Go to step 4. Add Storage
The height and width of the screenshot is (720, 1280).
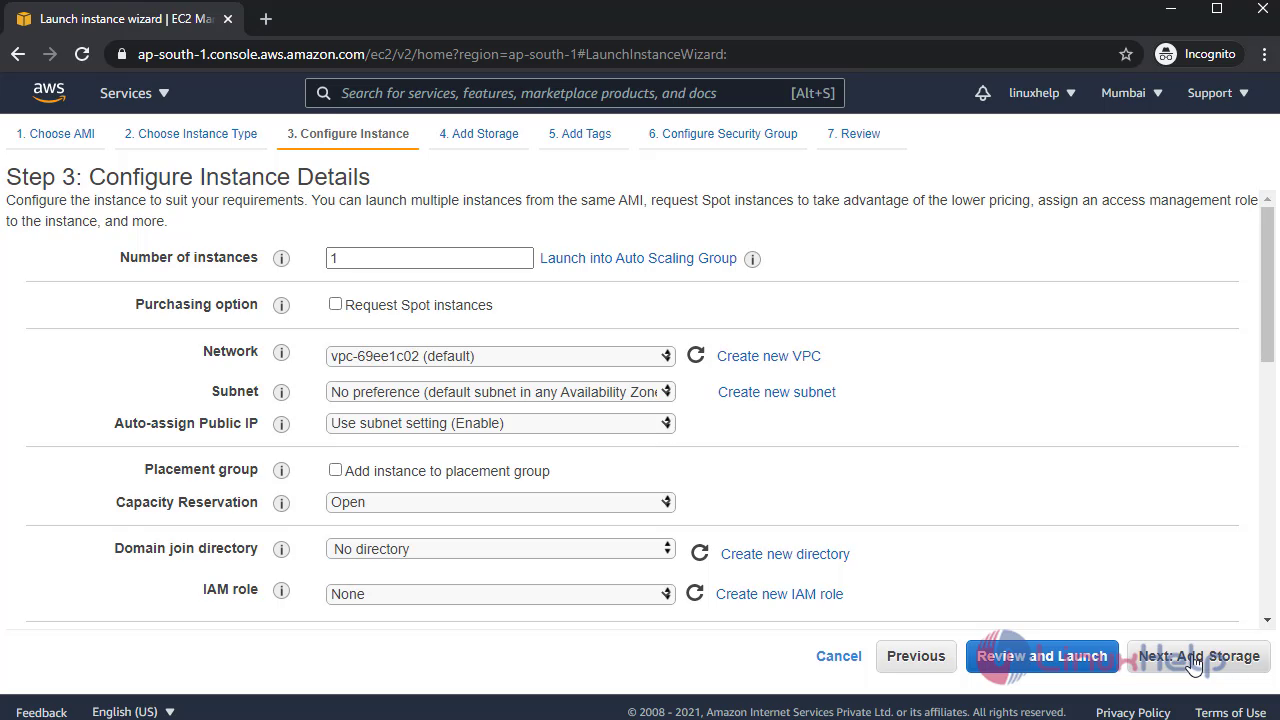tap(479, 134)
